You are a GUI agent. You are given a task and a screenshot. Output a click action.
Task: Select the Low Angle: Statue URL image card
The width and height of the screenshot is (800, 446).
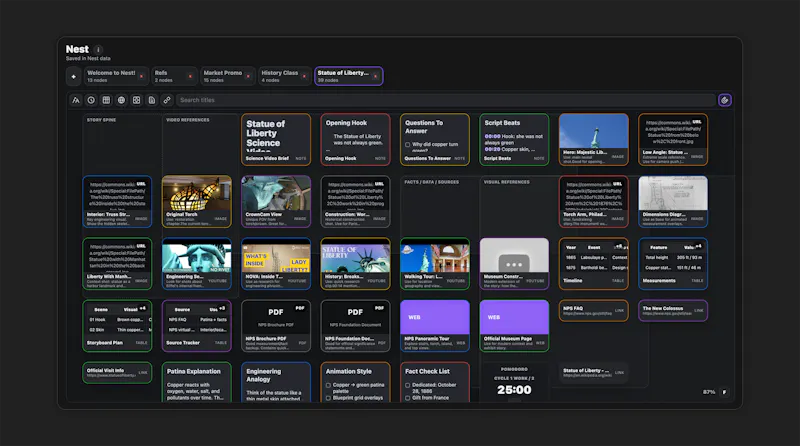click(673, 139)
